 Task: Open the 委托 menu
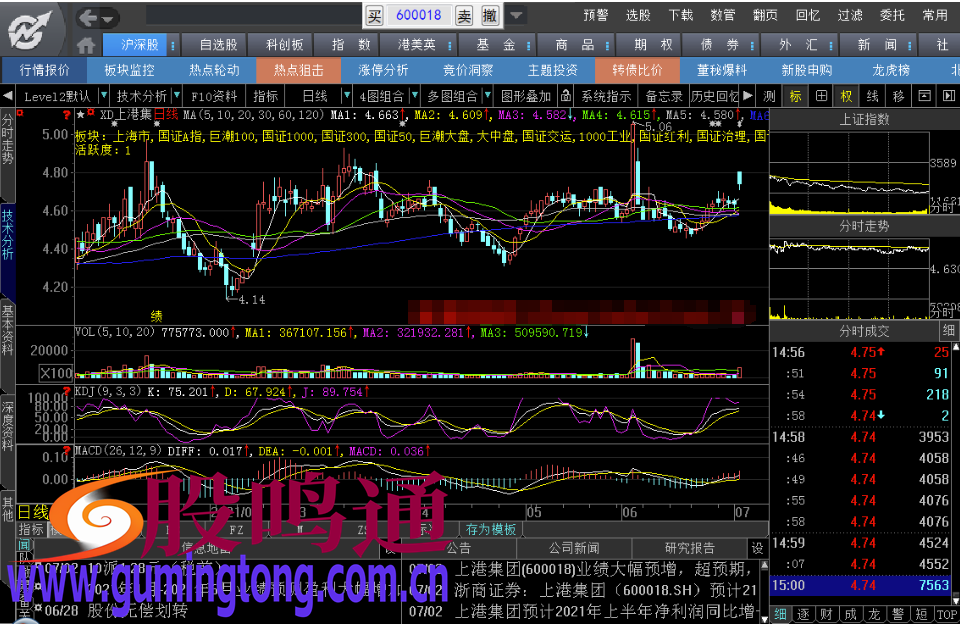click(892, 15)
